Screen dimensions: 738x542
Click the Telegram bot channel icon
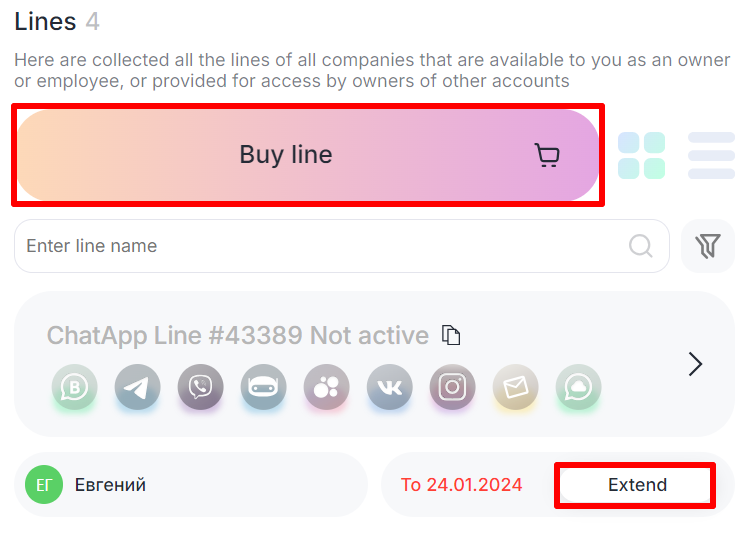[264, 387]
